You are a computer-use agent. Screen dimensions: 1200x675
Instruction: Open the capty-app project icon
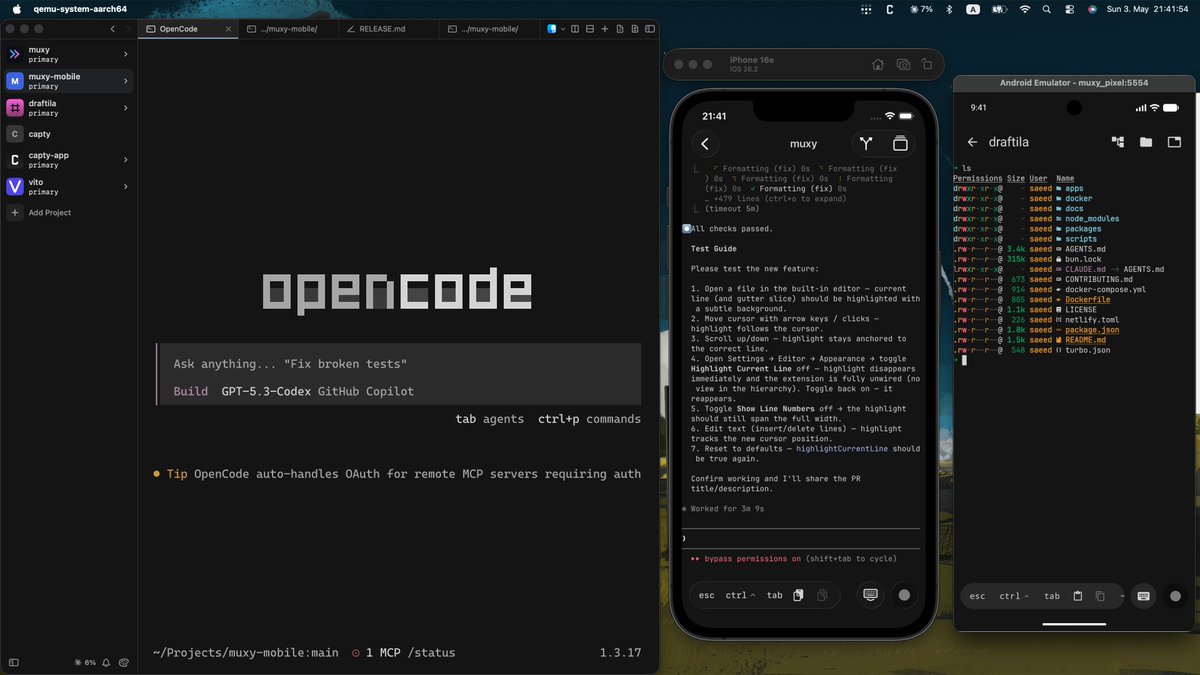pyautogui.click(x=15, y=160)
